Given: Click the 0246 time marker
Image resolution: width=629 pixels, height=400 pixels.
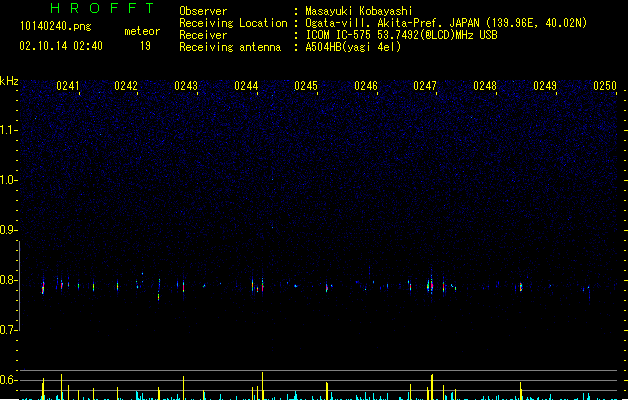Looking at the screenshot, I should click(366, 86).
